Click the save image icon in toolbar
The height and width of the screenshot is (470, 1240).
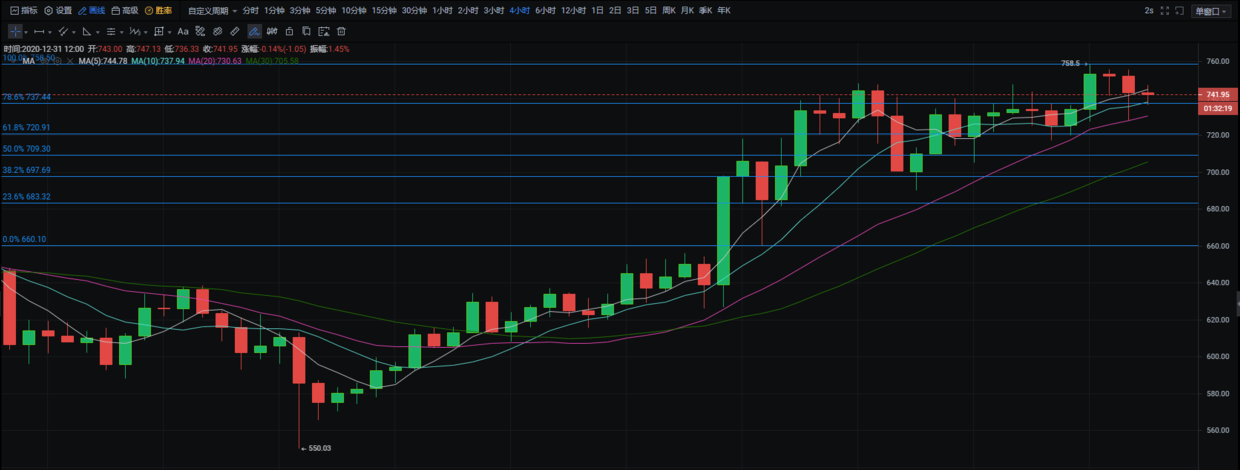tap(323, 31)
